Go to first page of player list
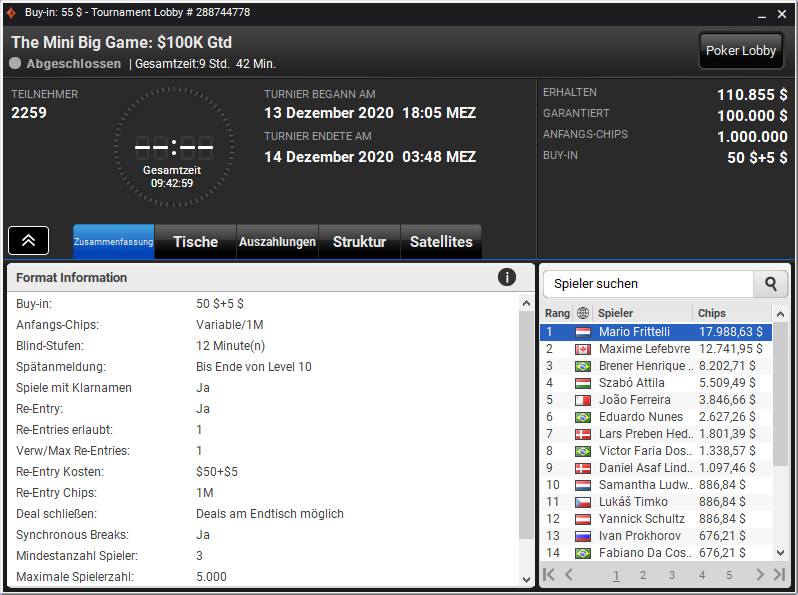This screenshot has width=798, height=595. pyautogui.click(x=549, y=575)
